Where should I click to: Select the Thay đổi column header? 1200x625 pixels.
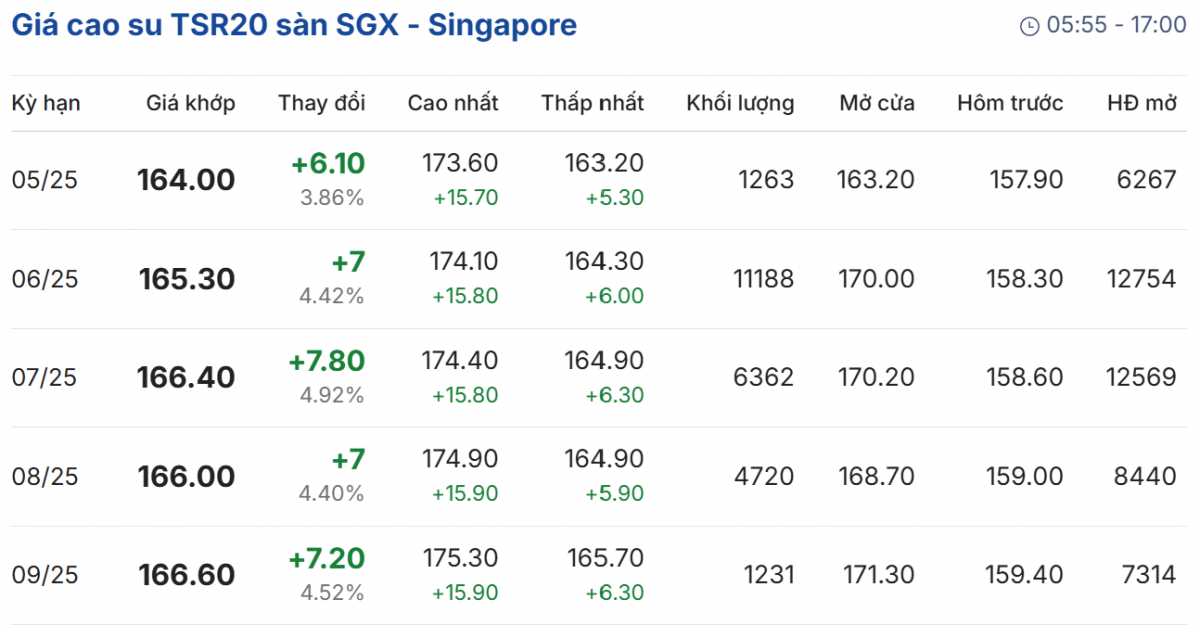[322, 103]
